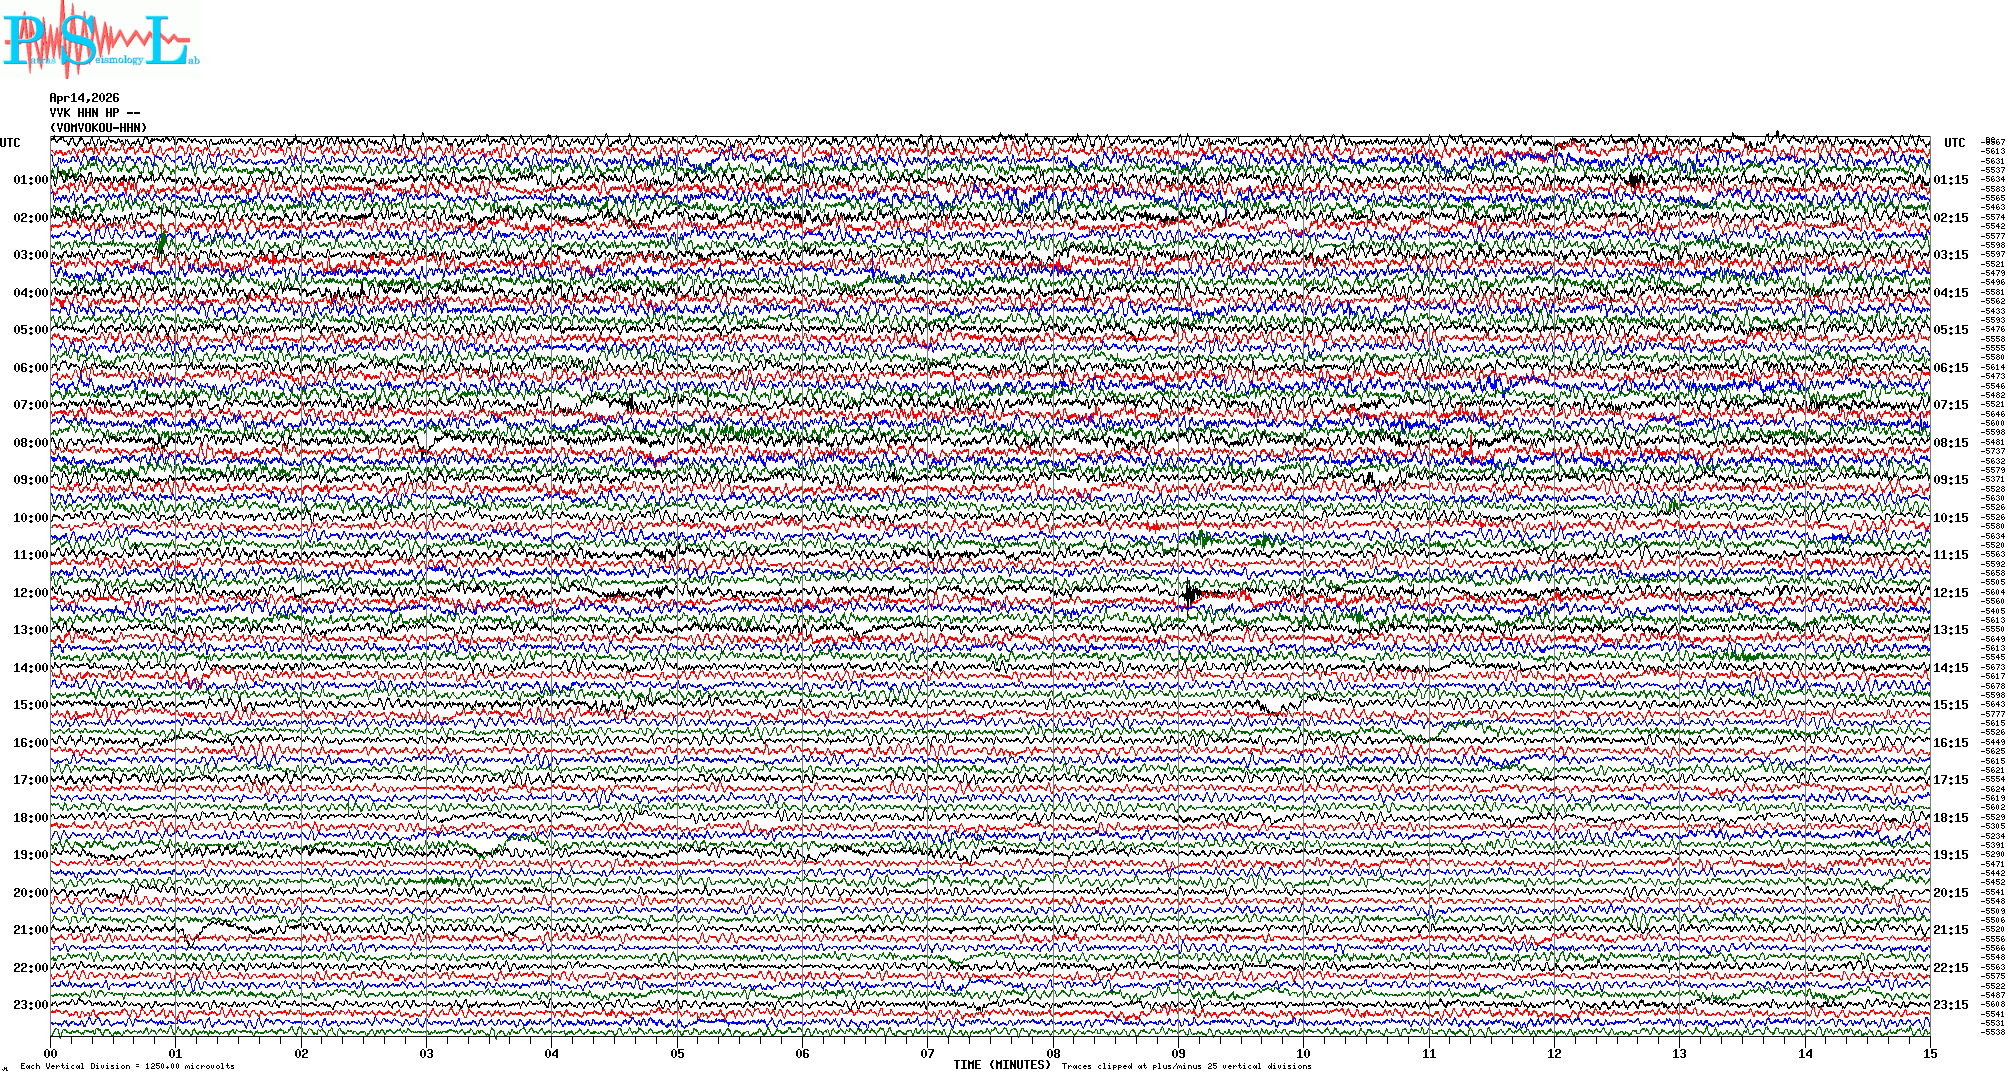Click minute 09 tick on bottom axis

1178,1053
